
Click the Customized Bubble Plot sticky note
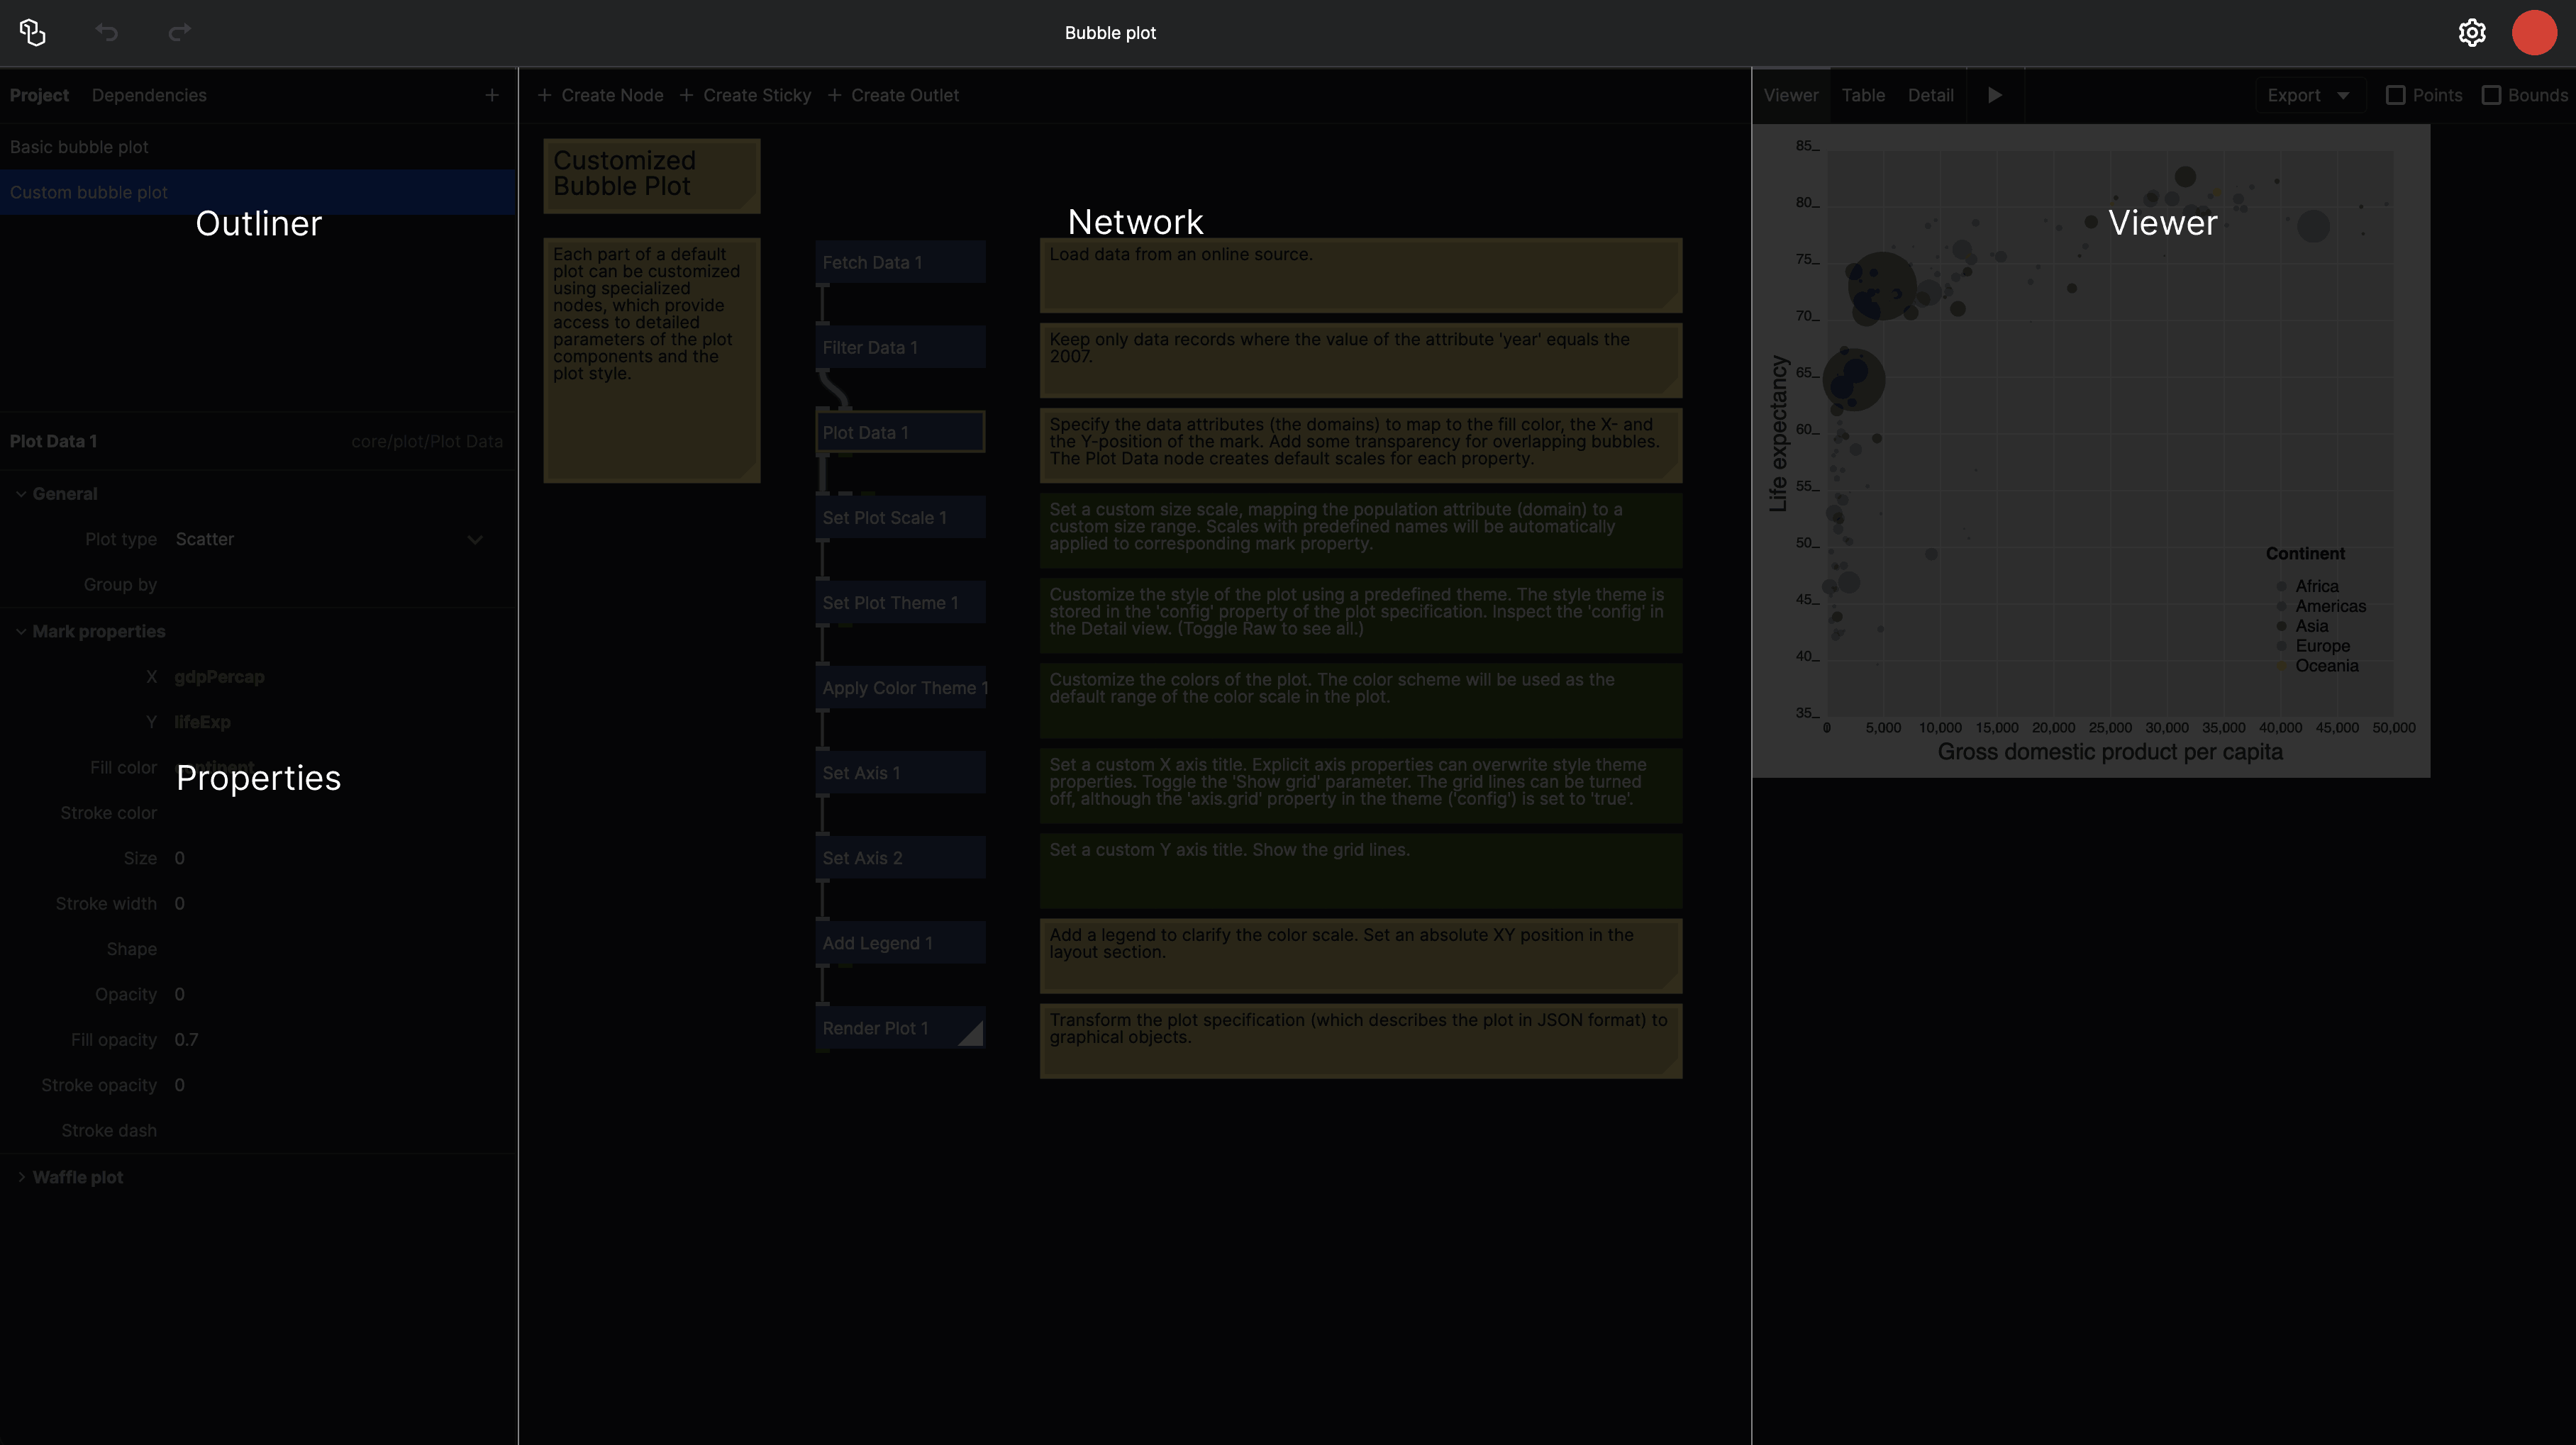tap(652, 176)
